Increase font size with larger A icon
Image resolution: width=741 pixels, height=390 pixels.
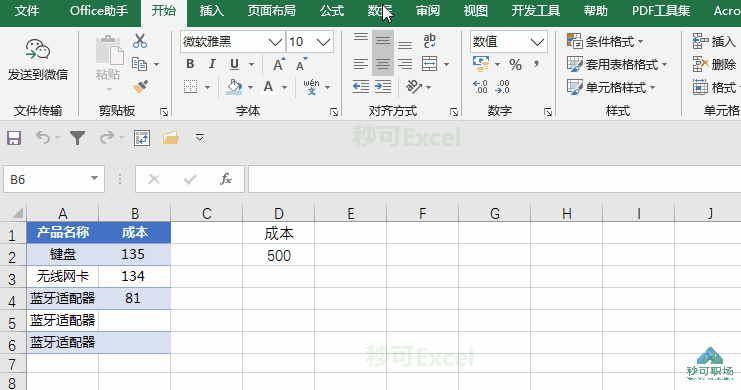click(x=279, y=64)
